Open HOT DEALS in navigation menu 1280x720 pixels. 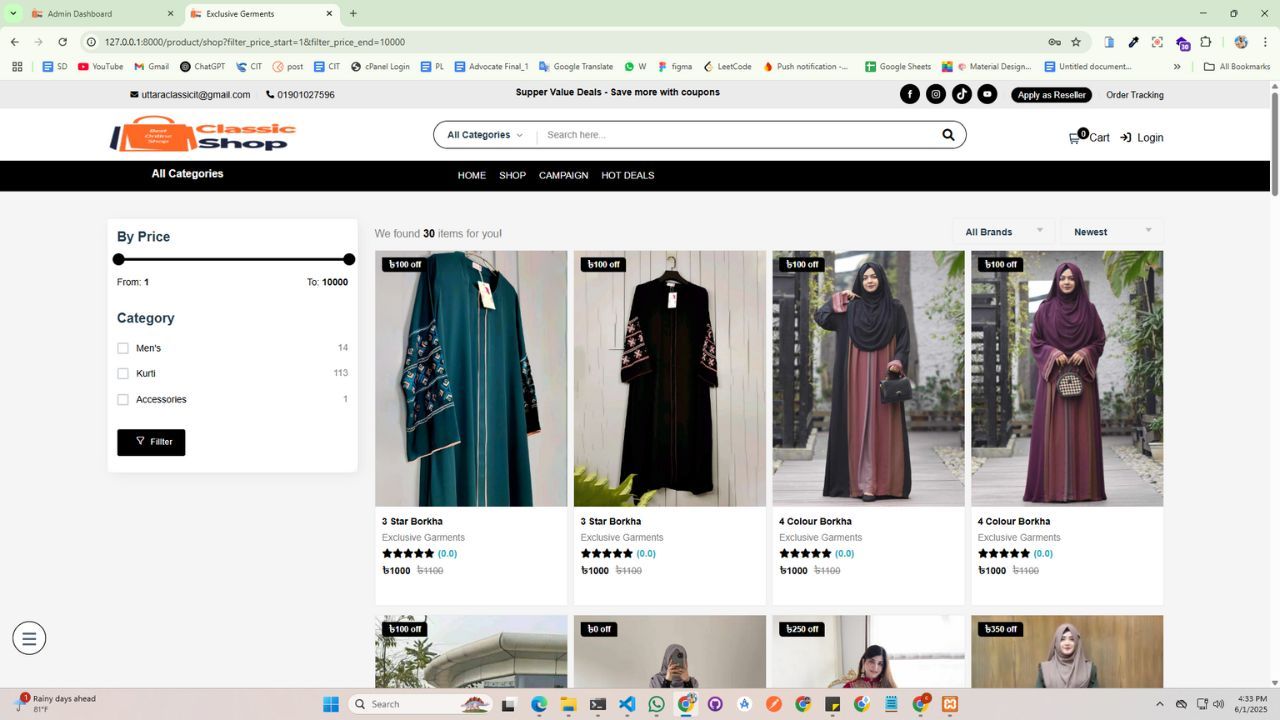point(628,175)
